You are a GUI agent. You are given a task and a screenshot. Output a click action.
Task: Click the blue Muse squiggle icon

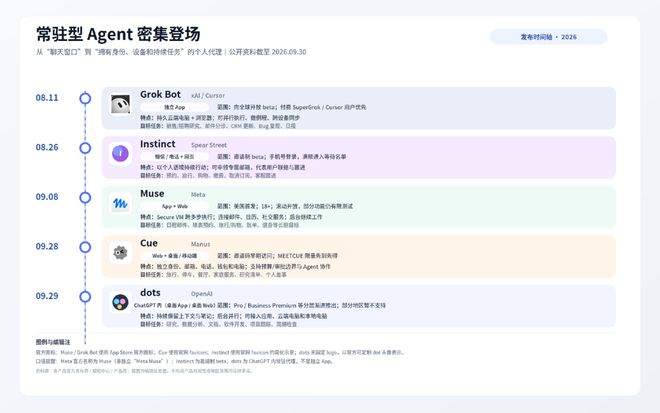click(120, 203)
